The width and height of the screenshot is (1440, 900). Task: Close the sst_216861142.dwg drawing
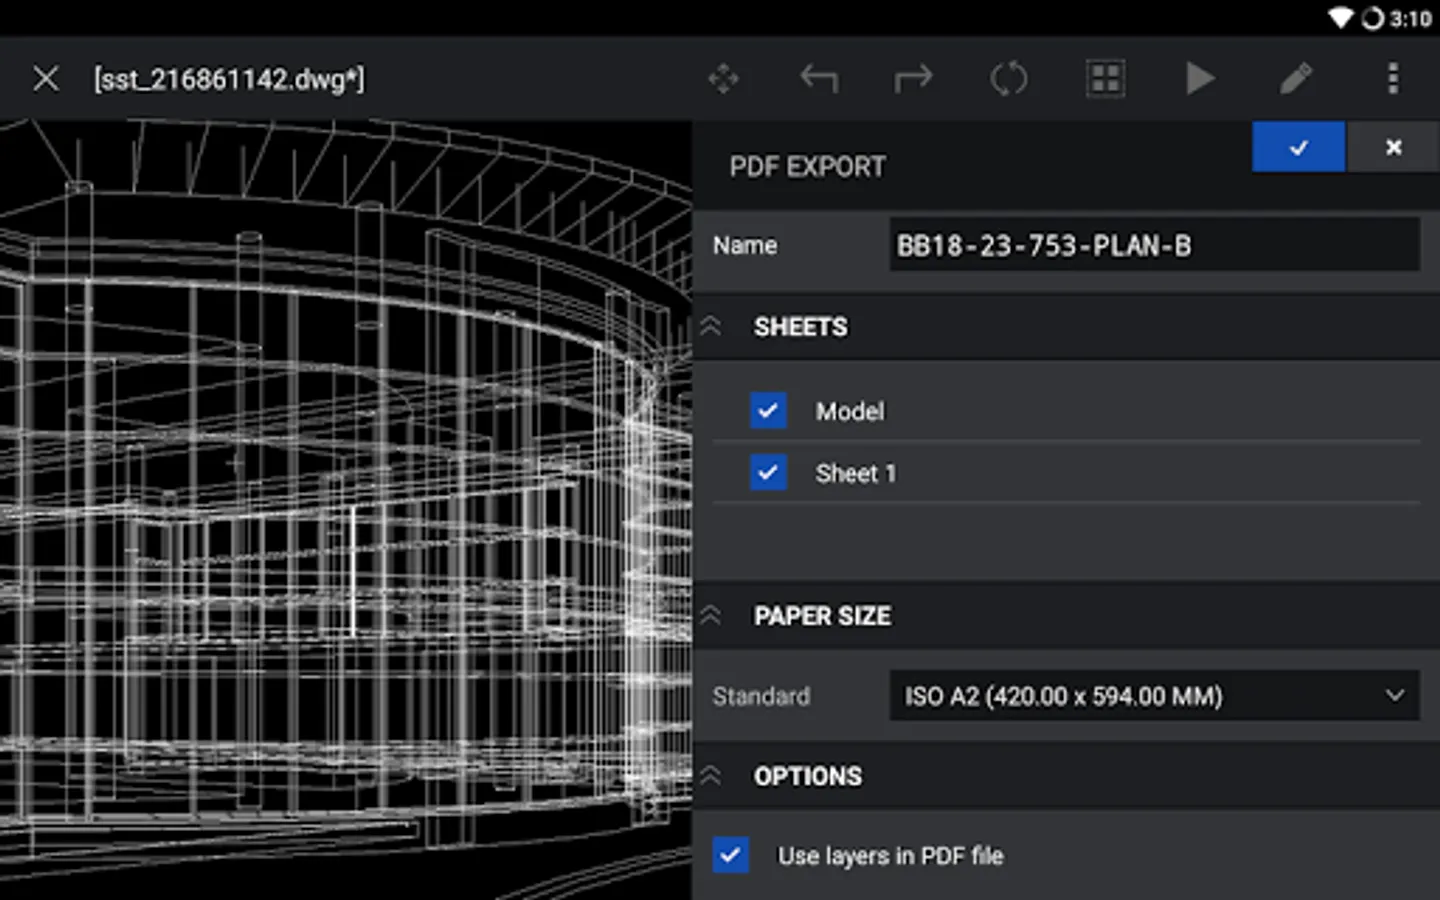[x=46, y=79]
